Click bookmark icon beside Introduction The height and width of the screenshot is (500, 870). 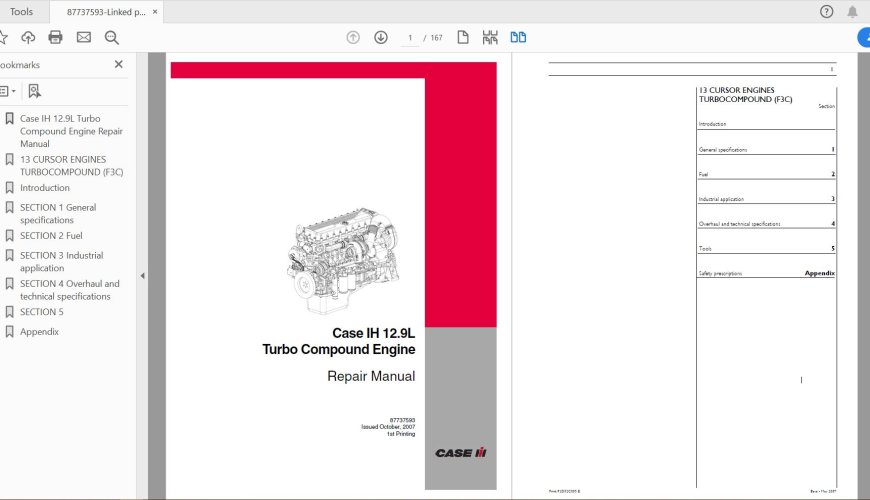(x=9, y=188)
